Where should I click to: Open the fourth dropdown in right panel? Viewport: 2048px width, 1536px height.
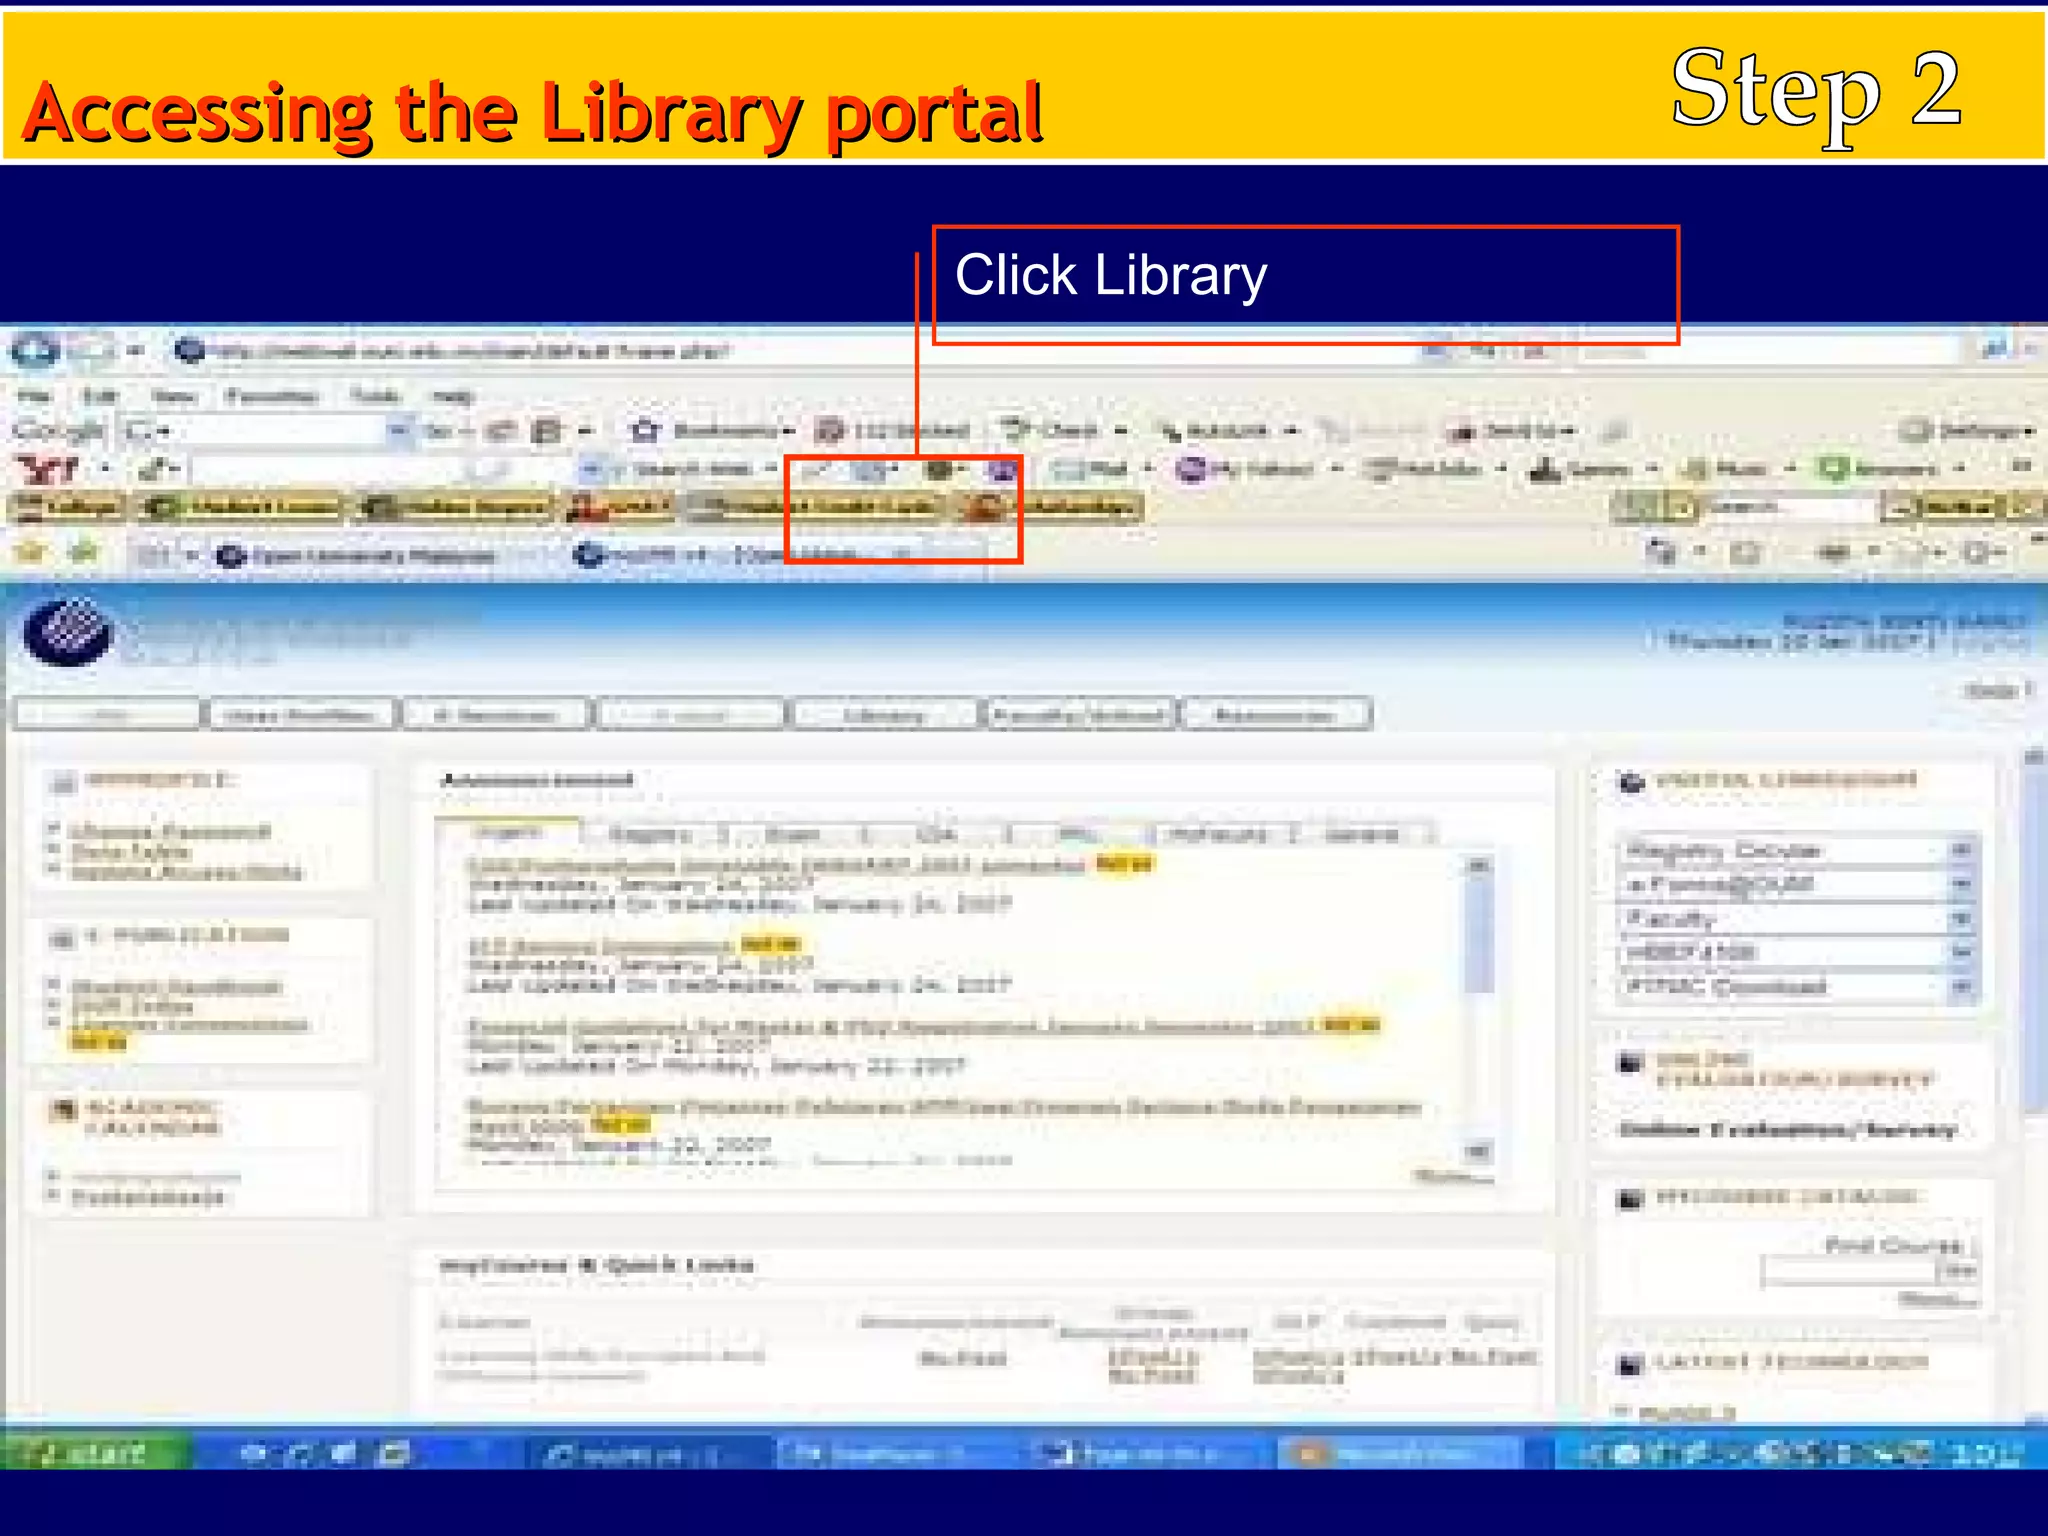point(1797,953)
